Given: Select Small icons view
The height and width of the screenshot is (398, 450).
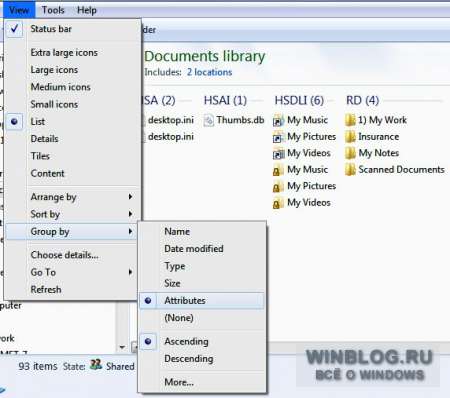Looking at the screenshot, I should (72, 105).
